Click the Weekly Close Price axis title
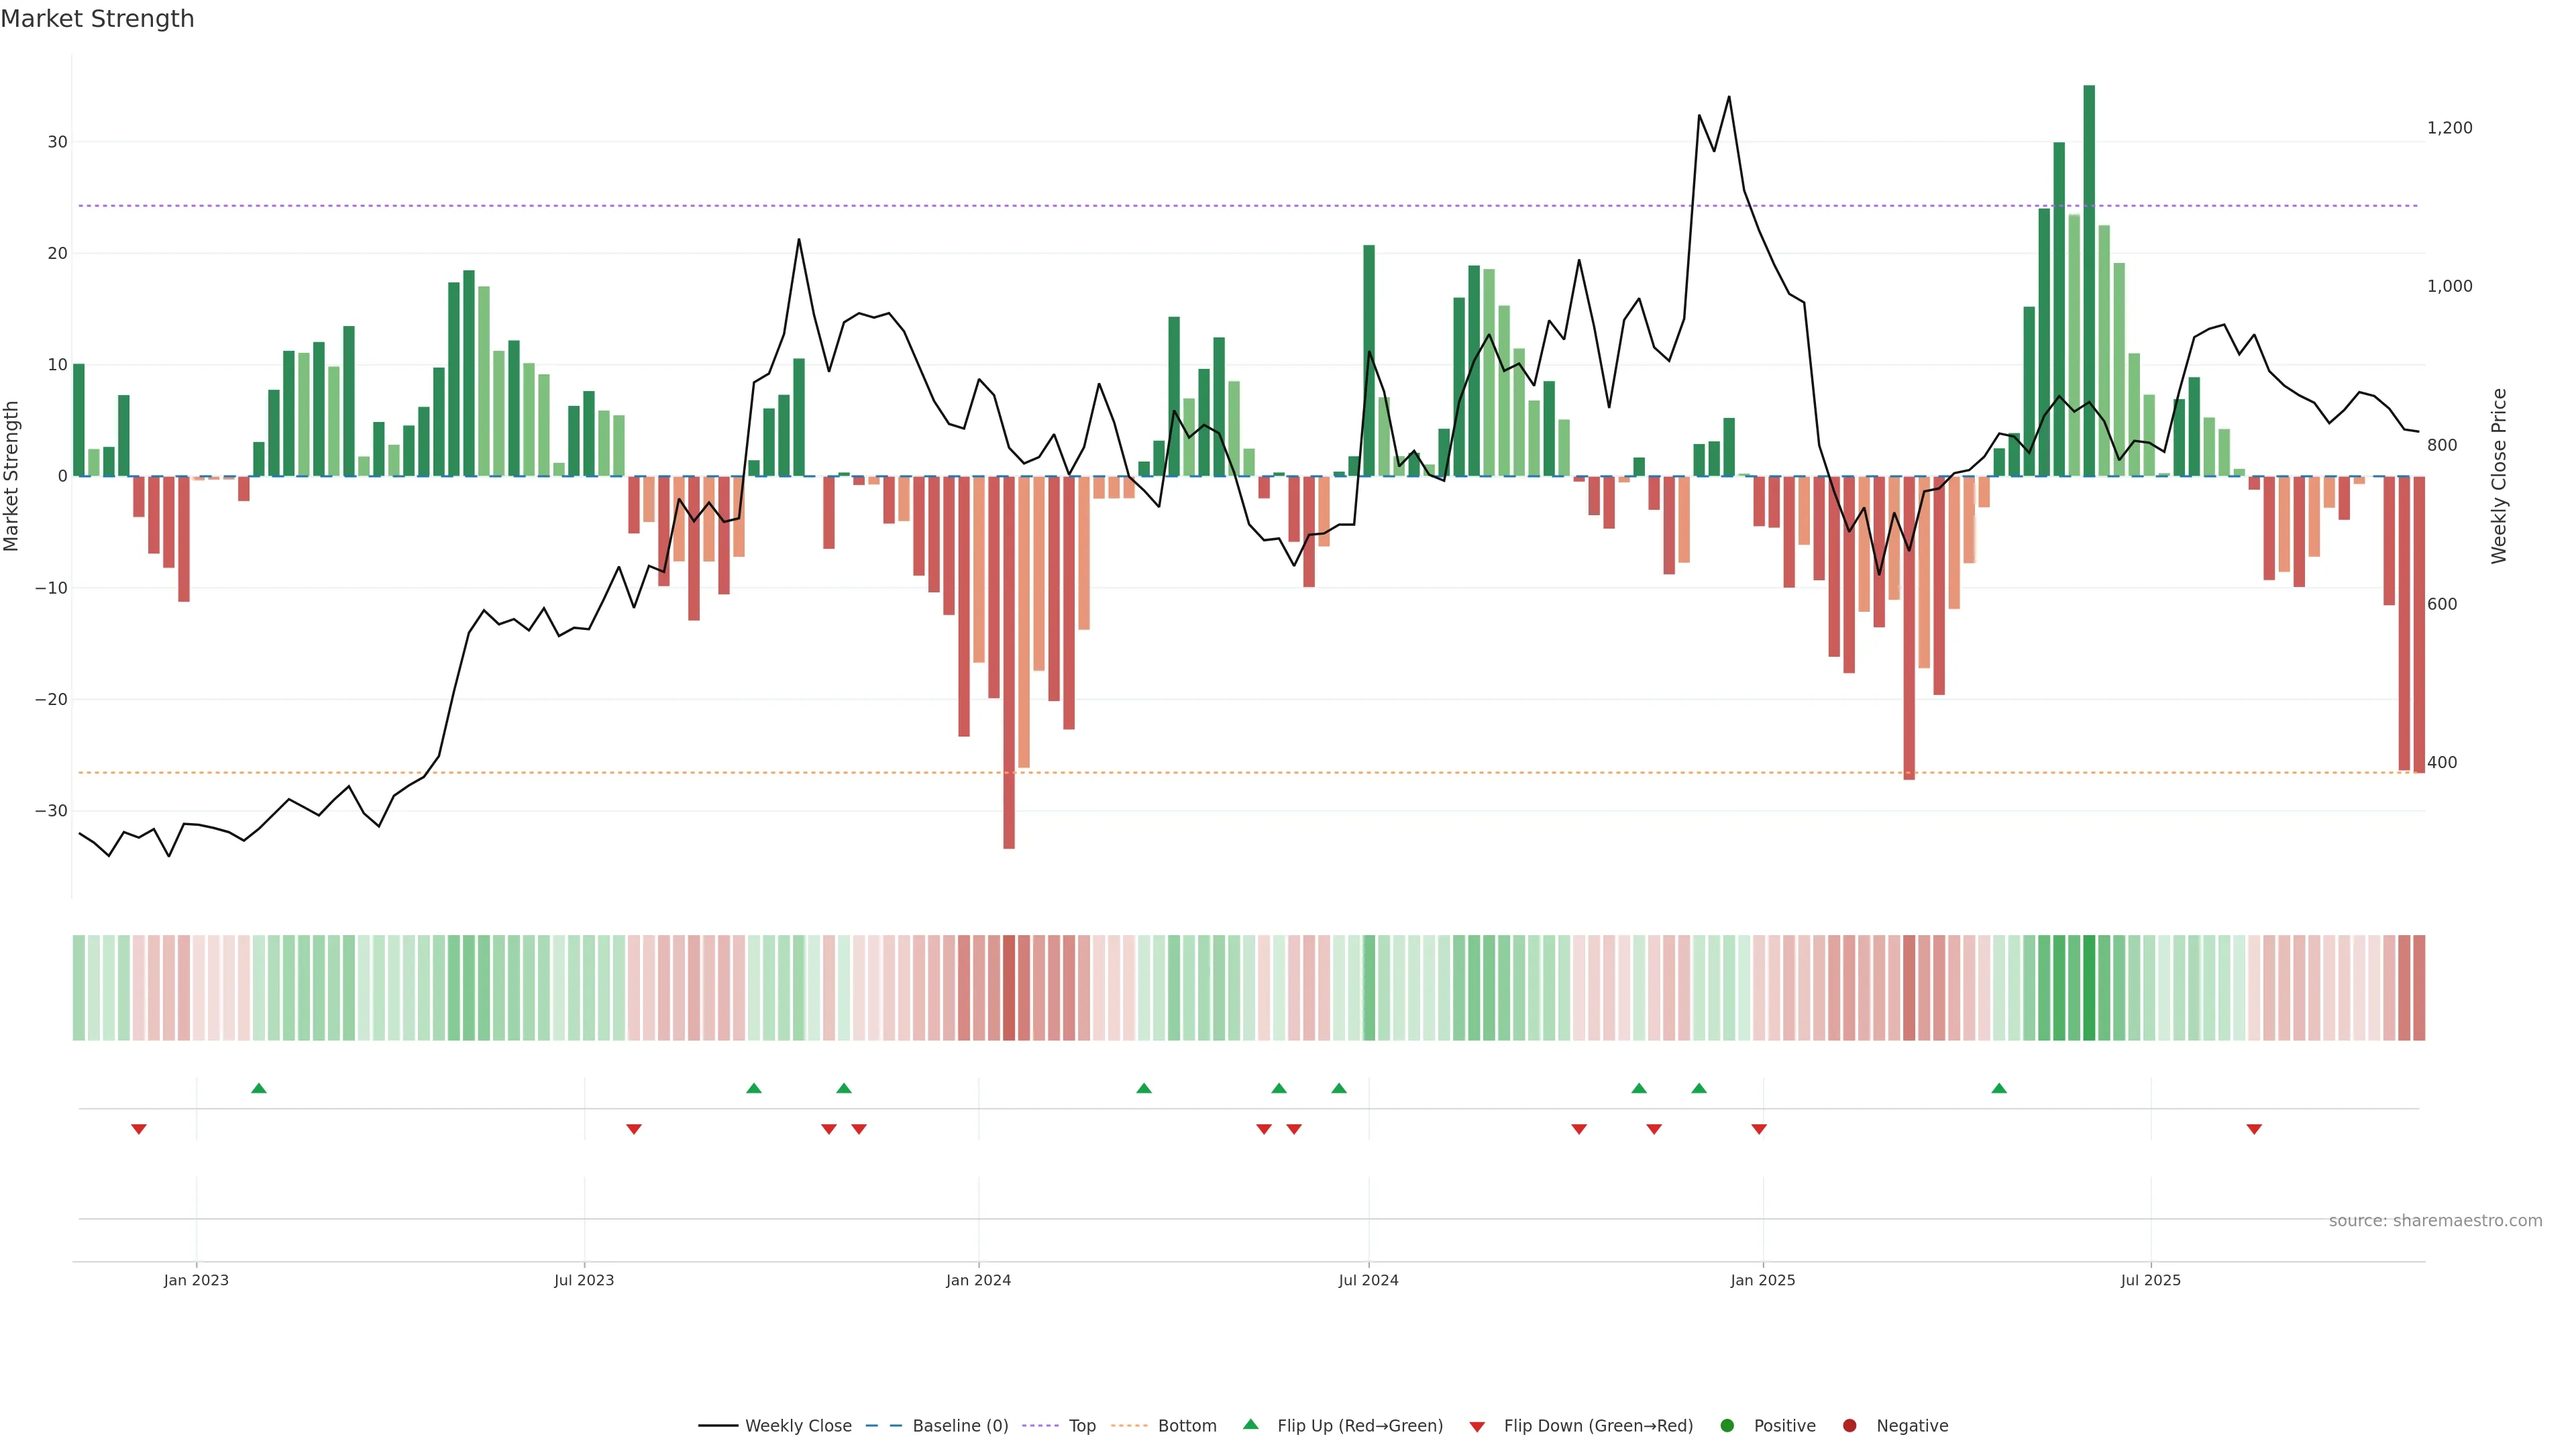Viewport: 2576px width, 1449px height. tap(2499, 476)
